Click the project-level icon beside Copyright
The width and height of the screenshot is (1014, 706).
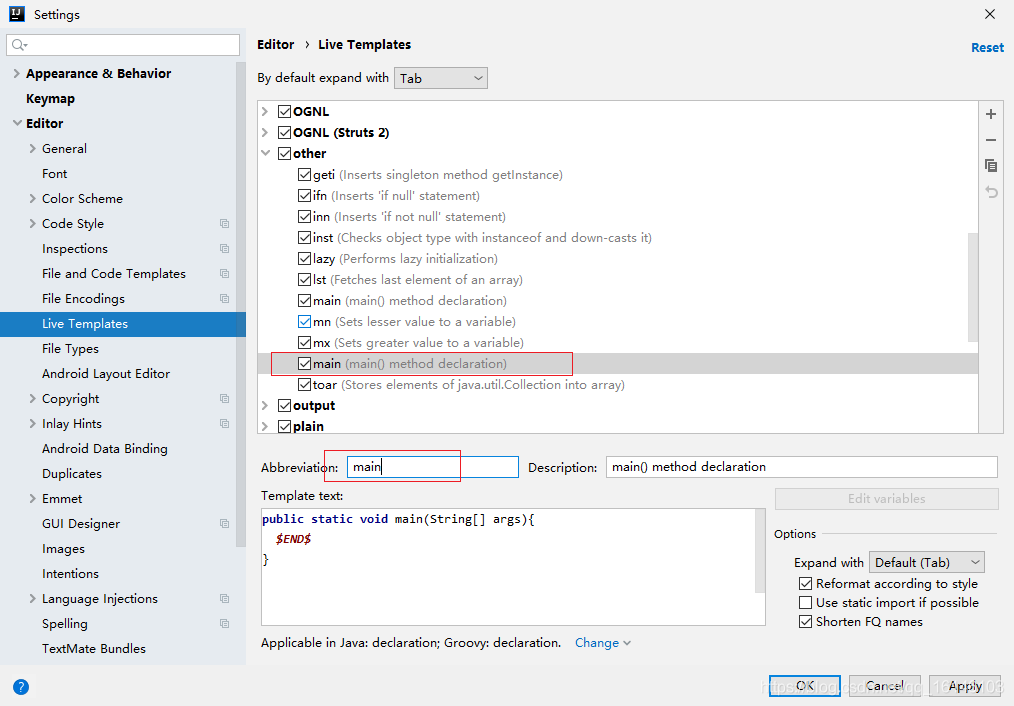(x=224, y=399)
